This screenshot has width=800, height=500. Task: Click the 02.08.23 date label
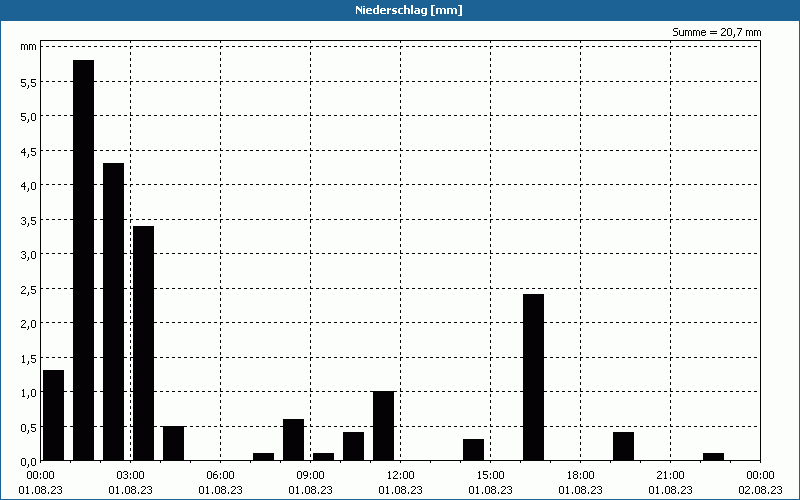point(760,490)
